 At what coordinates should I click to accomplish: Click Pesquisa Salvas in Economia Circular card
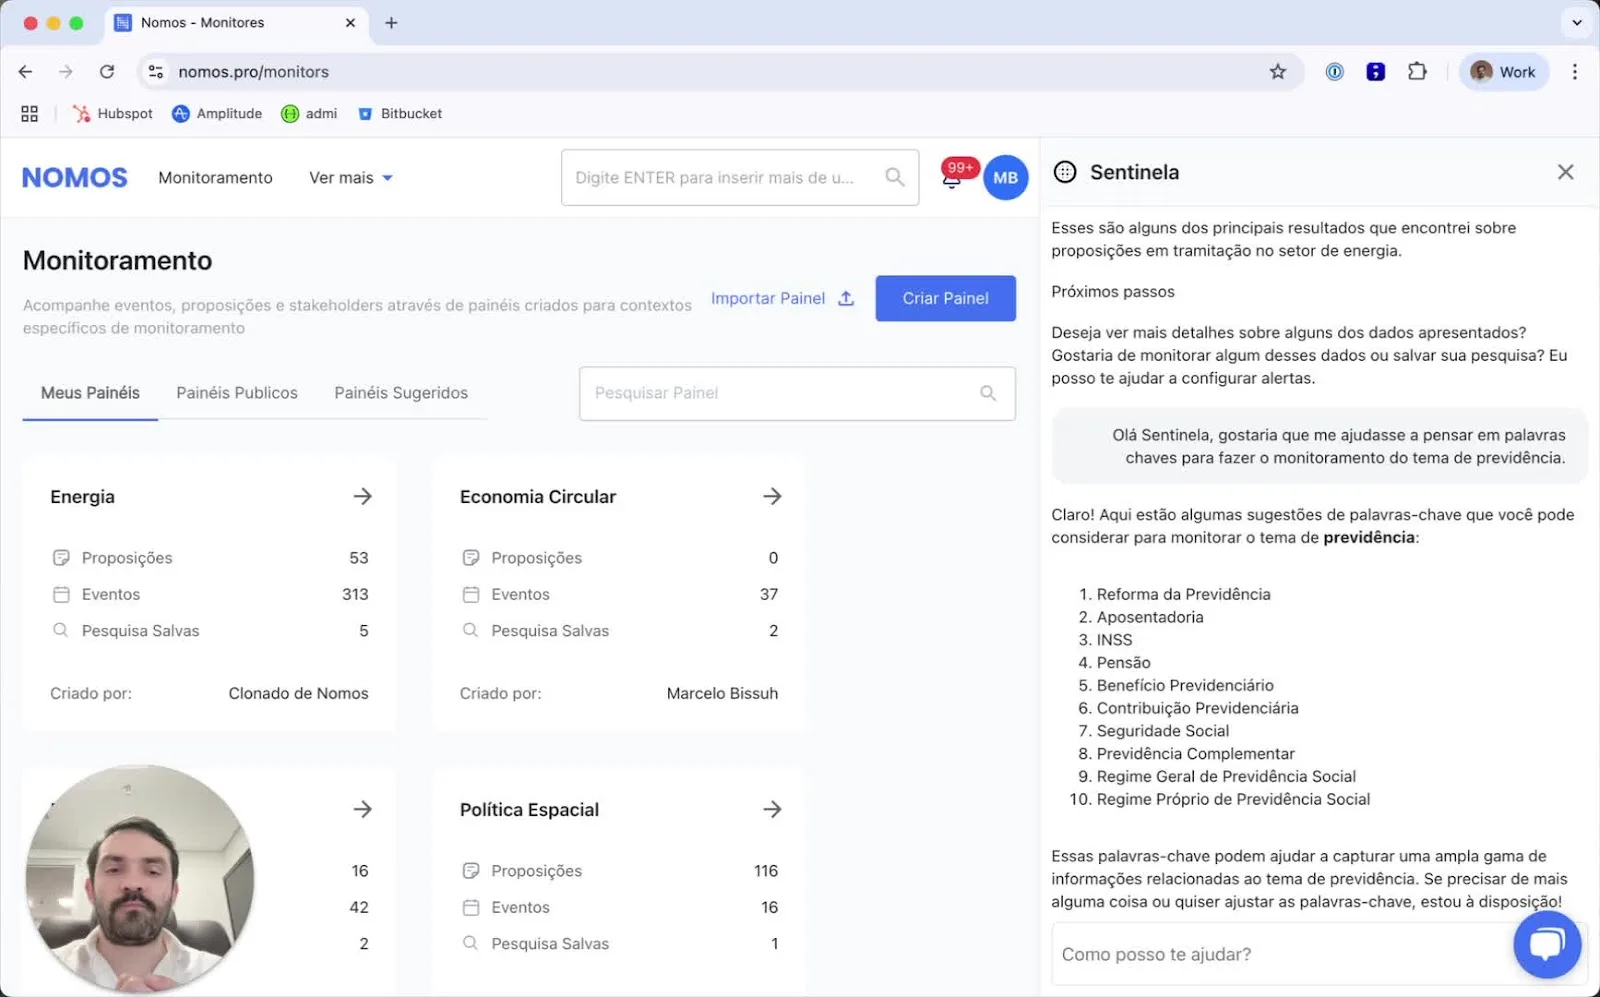619,631
